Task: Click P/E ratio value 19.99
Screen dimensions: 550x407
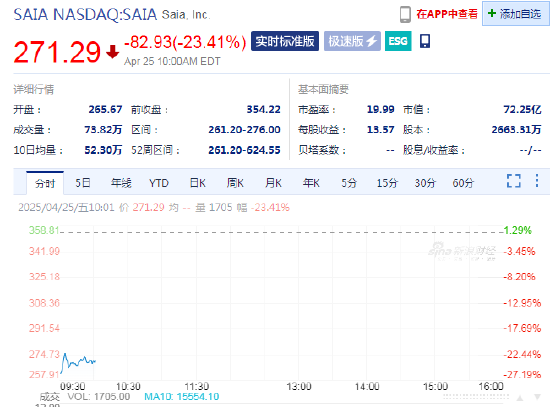Action: pyautogui.click(x=381, y=109)
